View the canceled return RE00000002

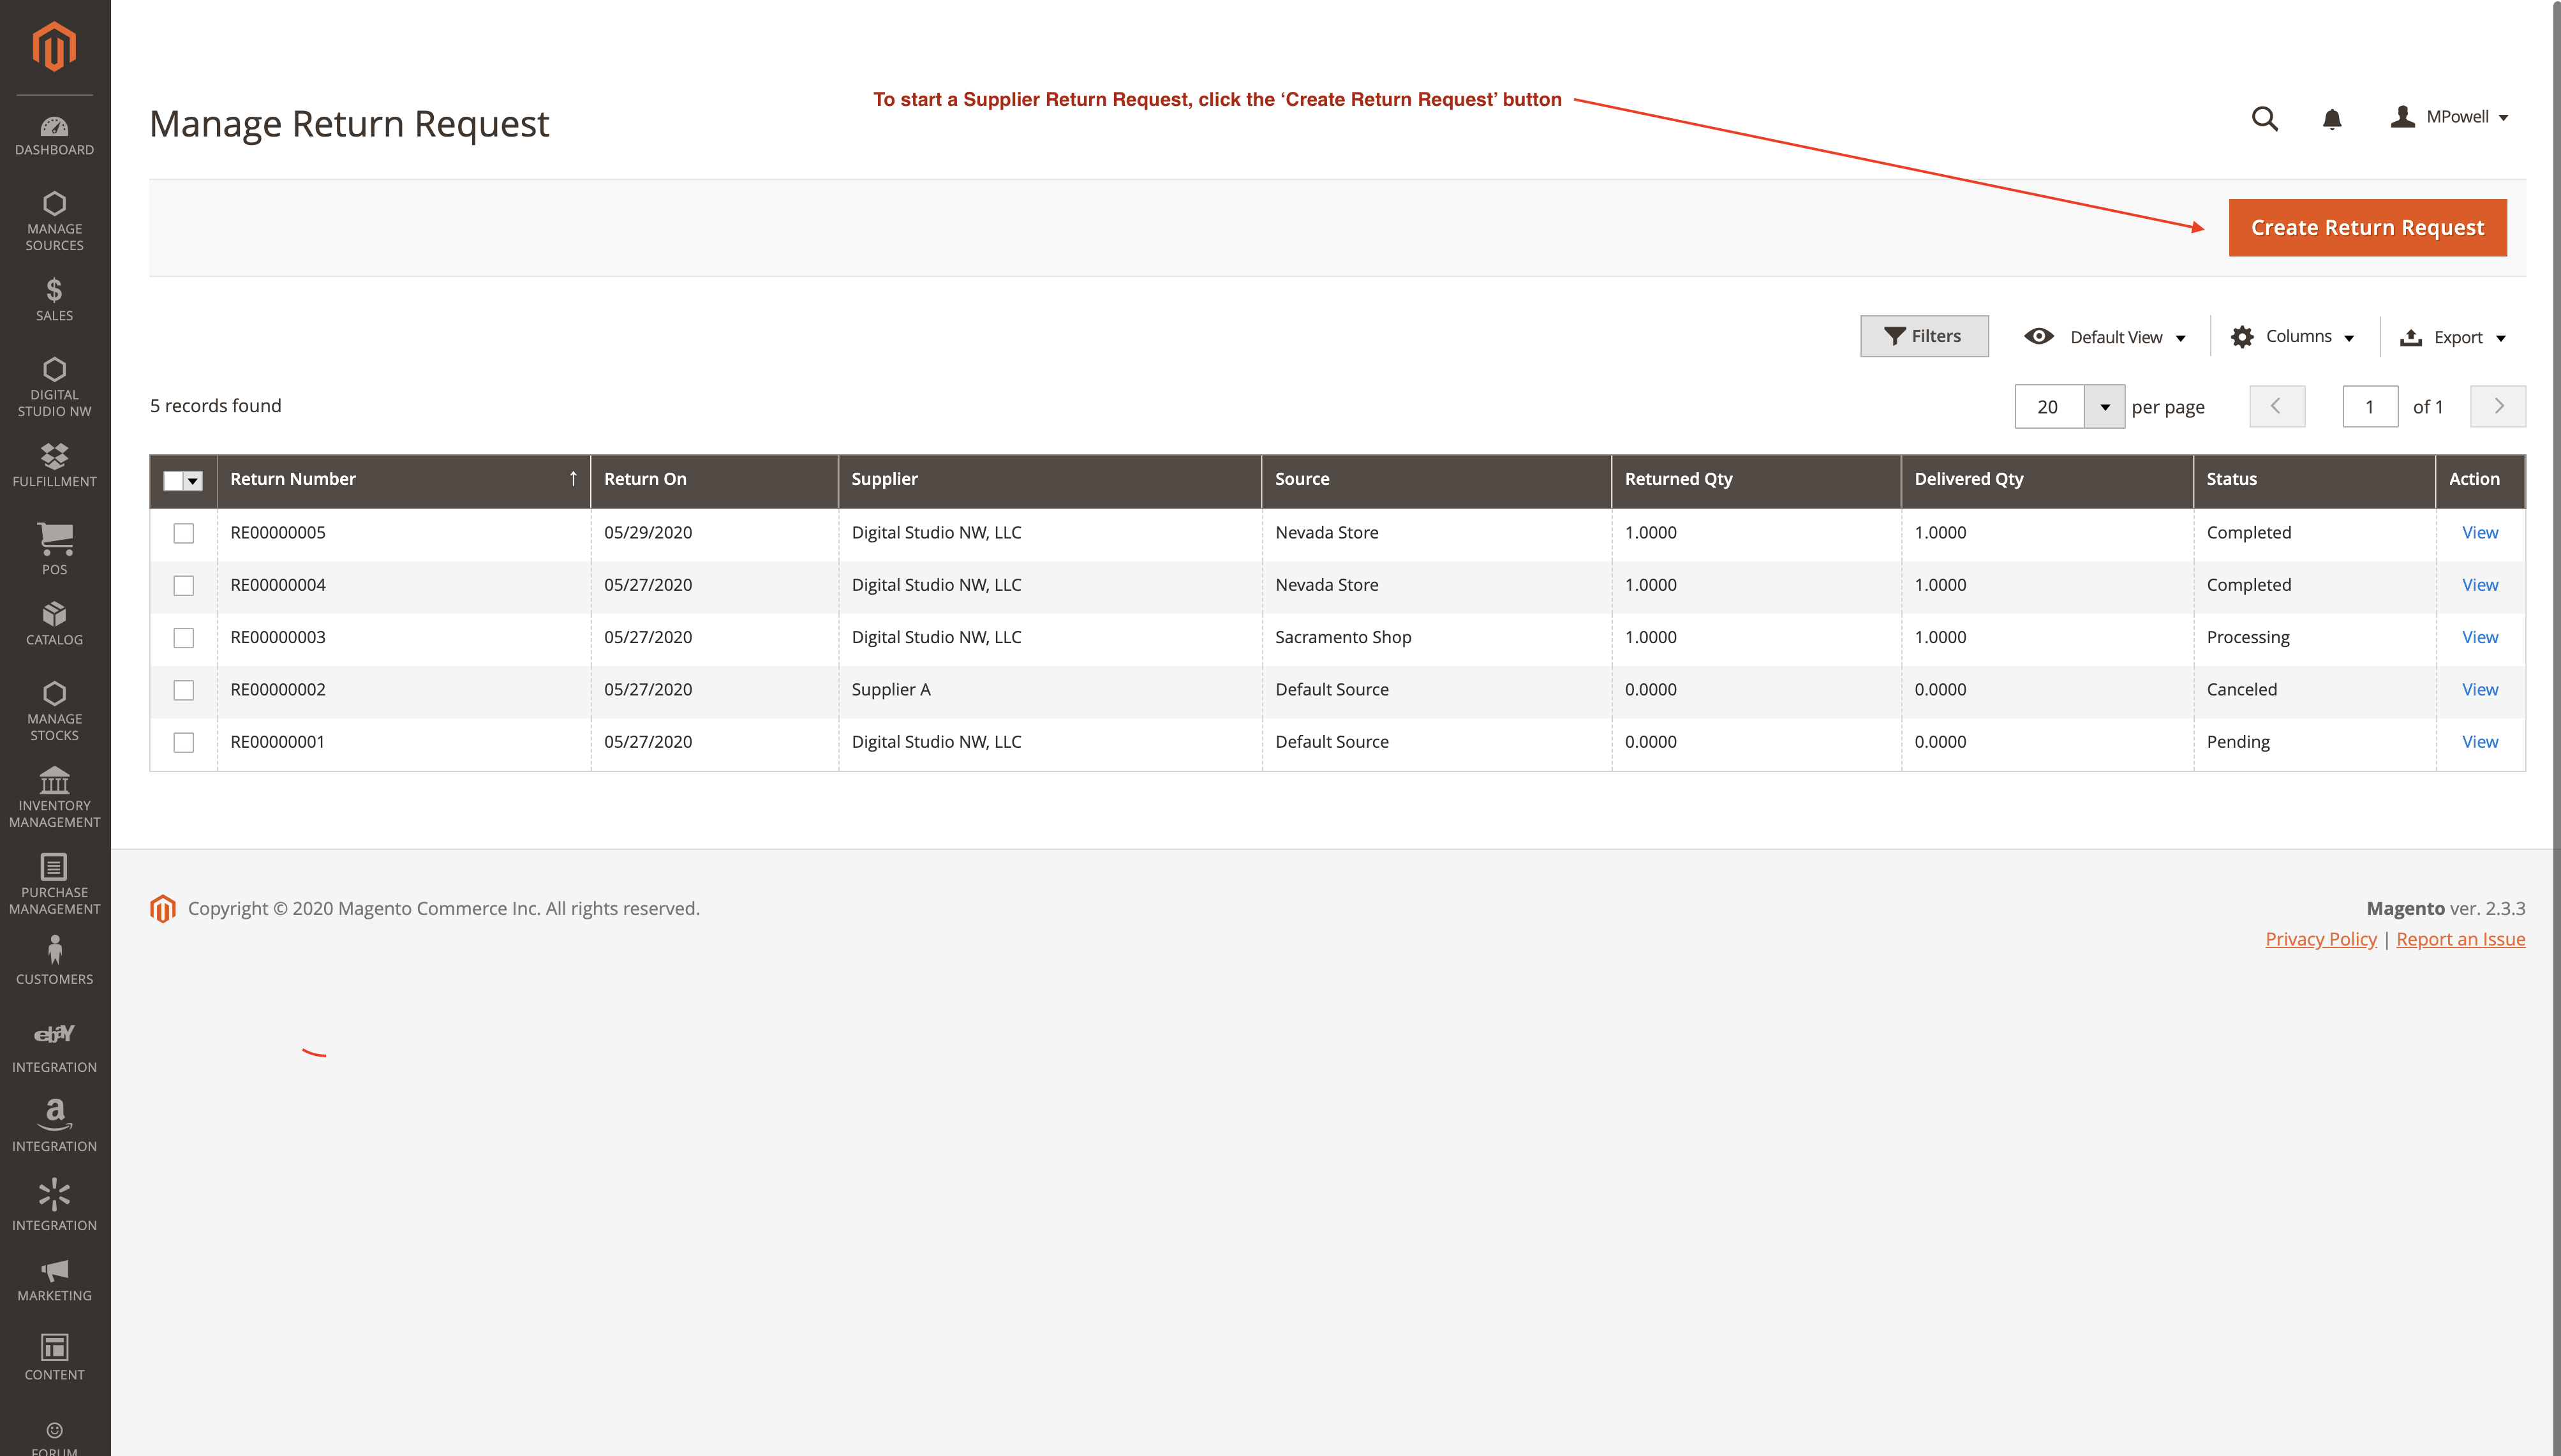[2479, 690]
